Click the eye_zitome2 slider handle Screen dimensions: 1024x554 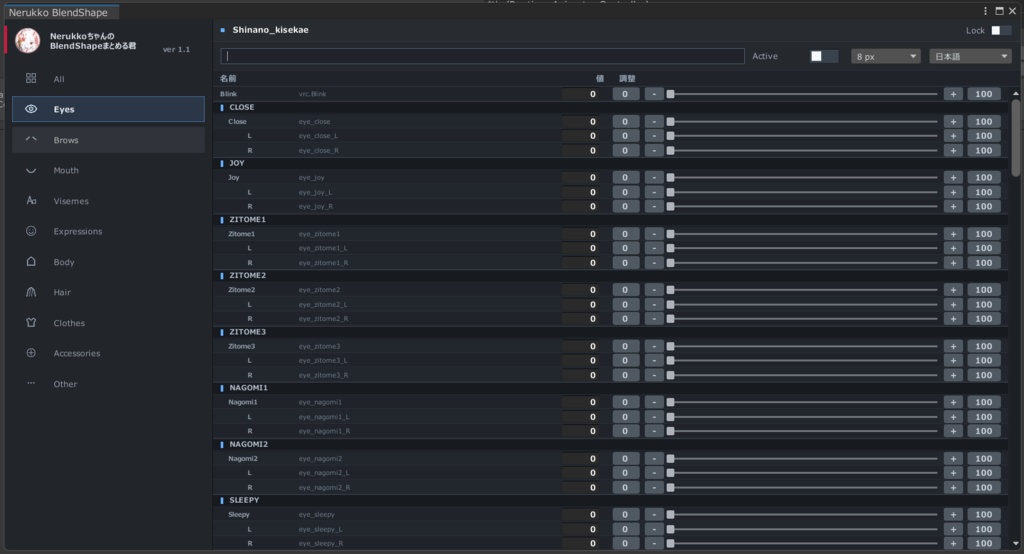click(x=670, y=290)
